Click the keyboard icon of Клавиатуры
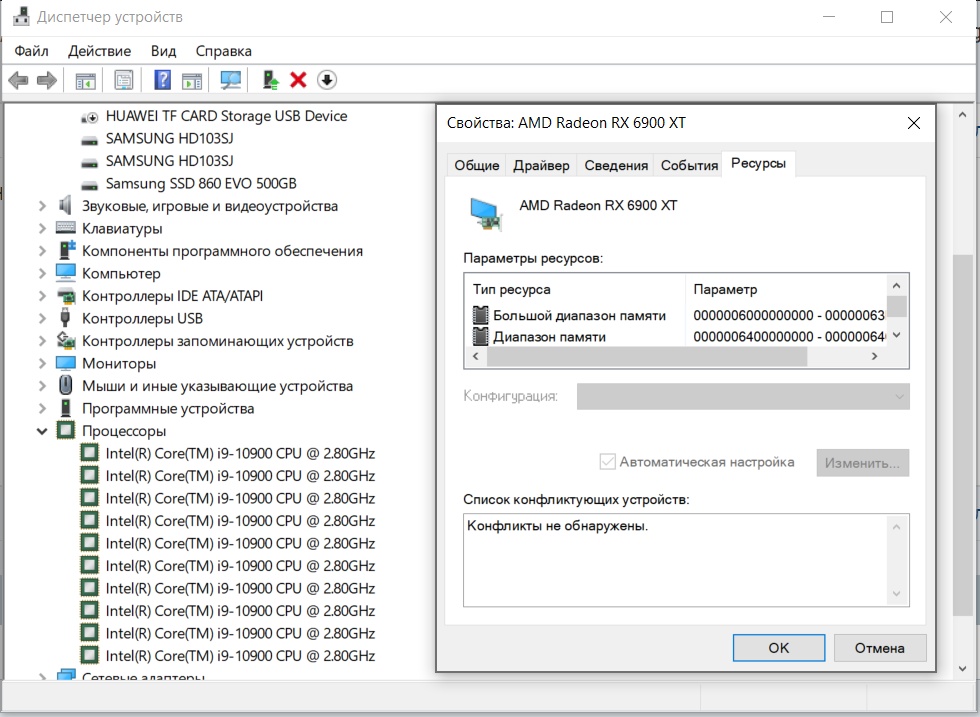The image size is (980, 717). pos(66,228)
